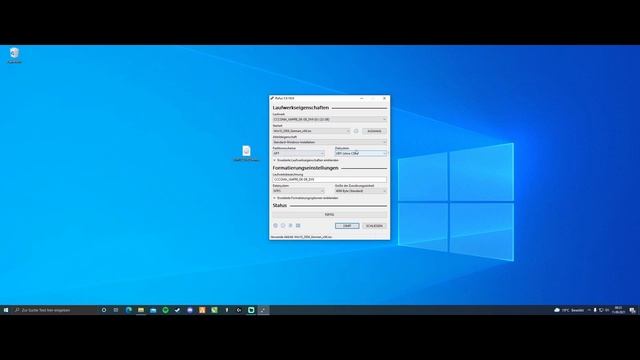Viewport: 640px width, 360px height.
Task: Open the Startart ISO selection dropdown
Action: [x=311, y=131]
